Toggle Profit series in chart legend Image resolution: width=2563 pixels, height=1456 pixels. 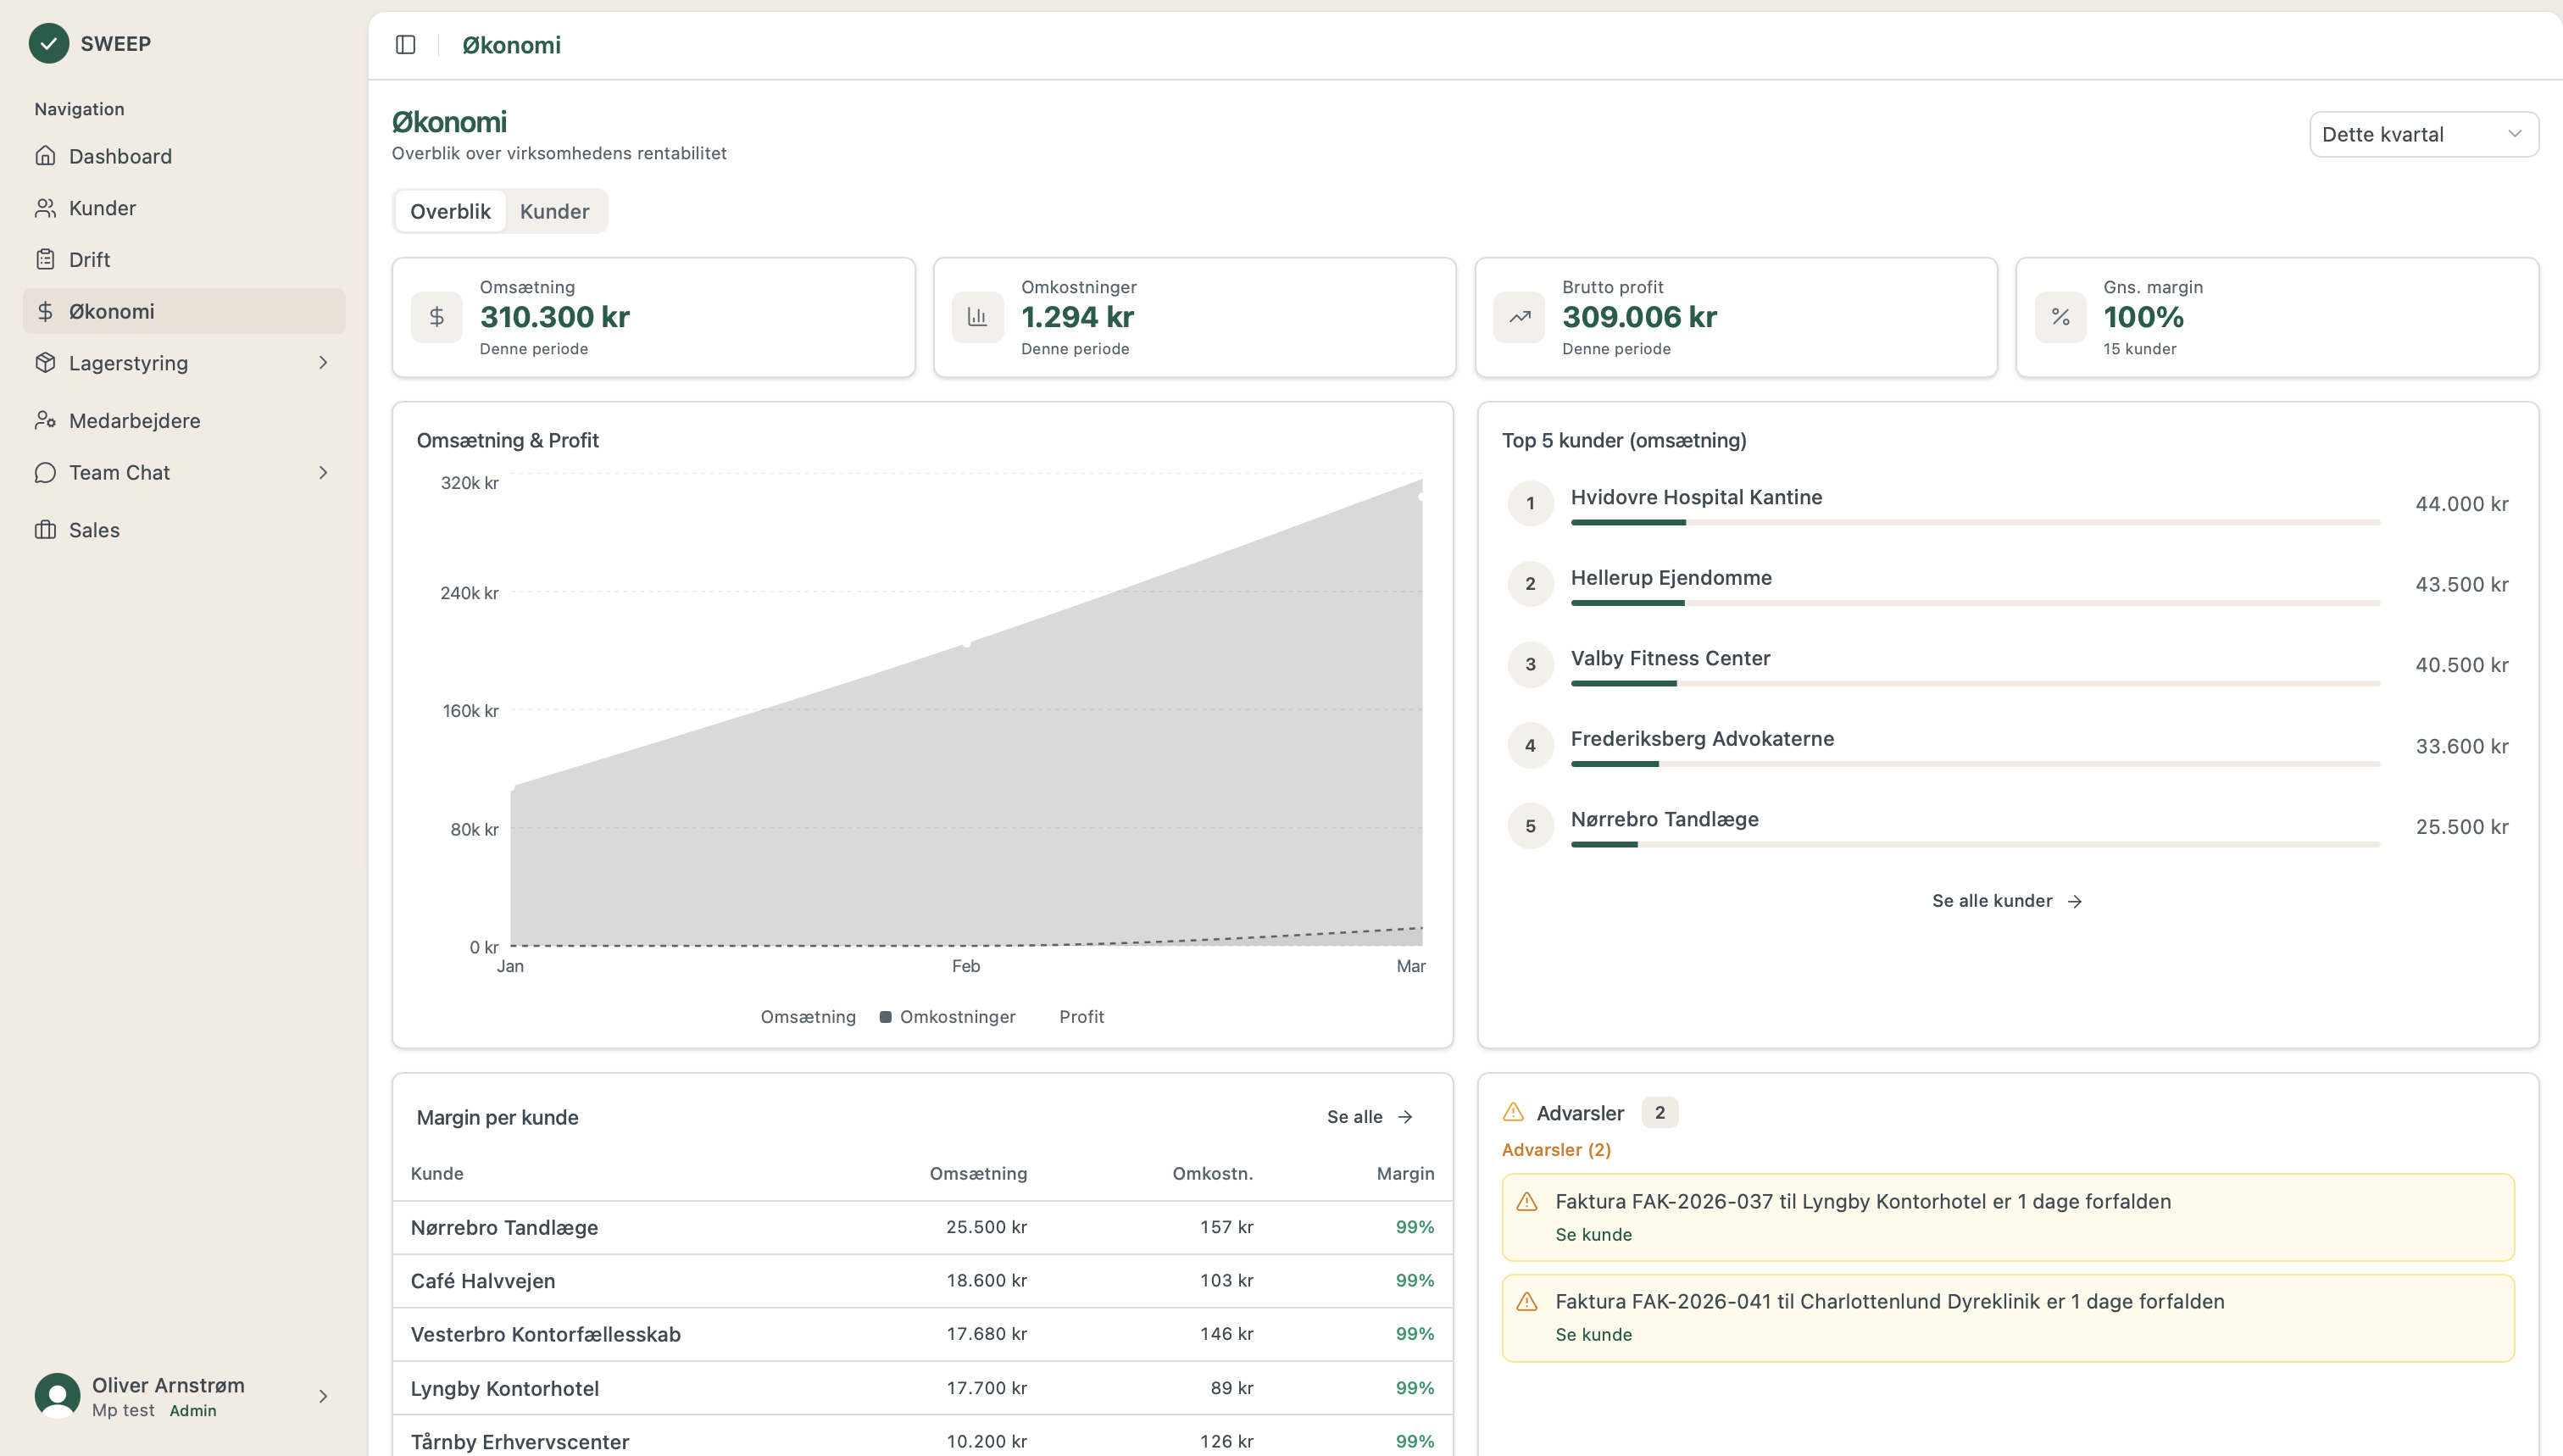pyautogui.click(x=1081, y=1017)
